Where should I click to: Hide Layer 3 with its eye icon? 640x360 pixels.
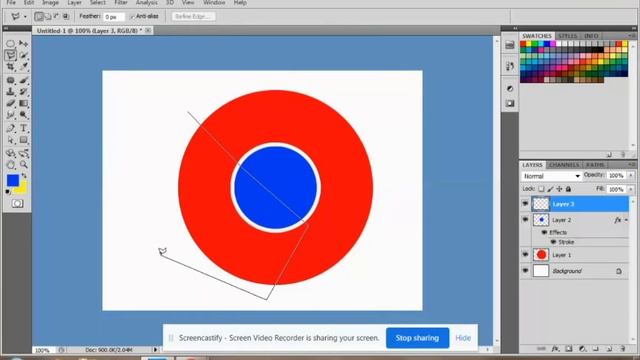pyautogui.click(x=525, y=203)
